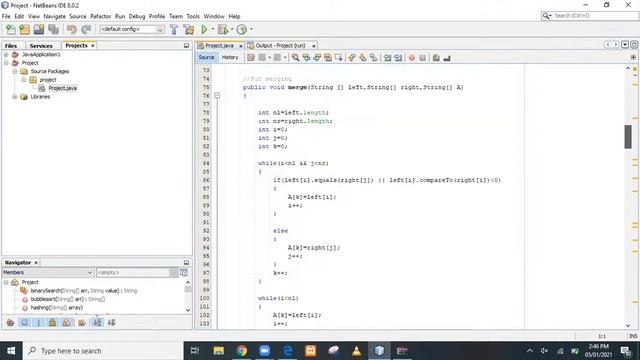Click the Redo toolbar icon
This screenshot has height=360, width=640.
pyautogui.click(x=86, y=29)
